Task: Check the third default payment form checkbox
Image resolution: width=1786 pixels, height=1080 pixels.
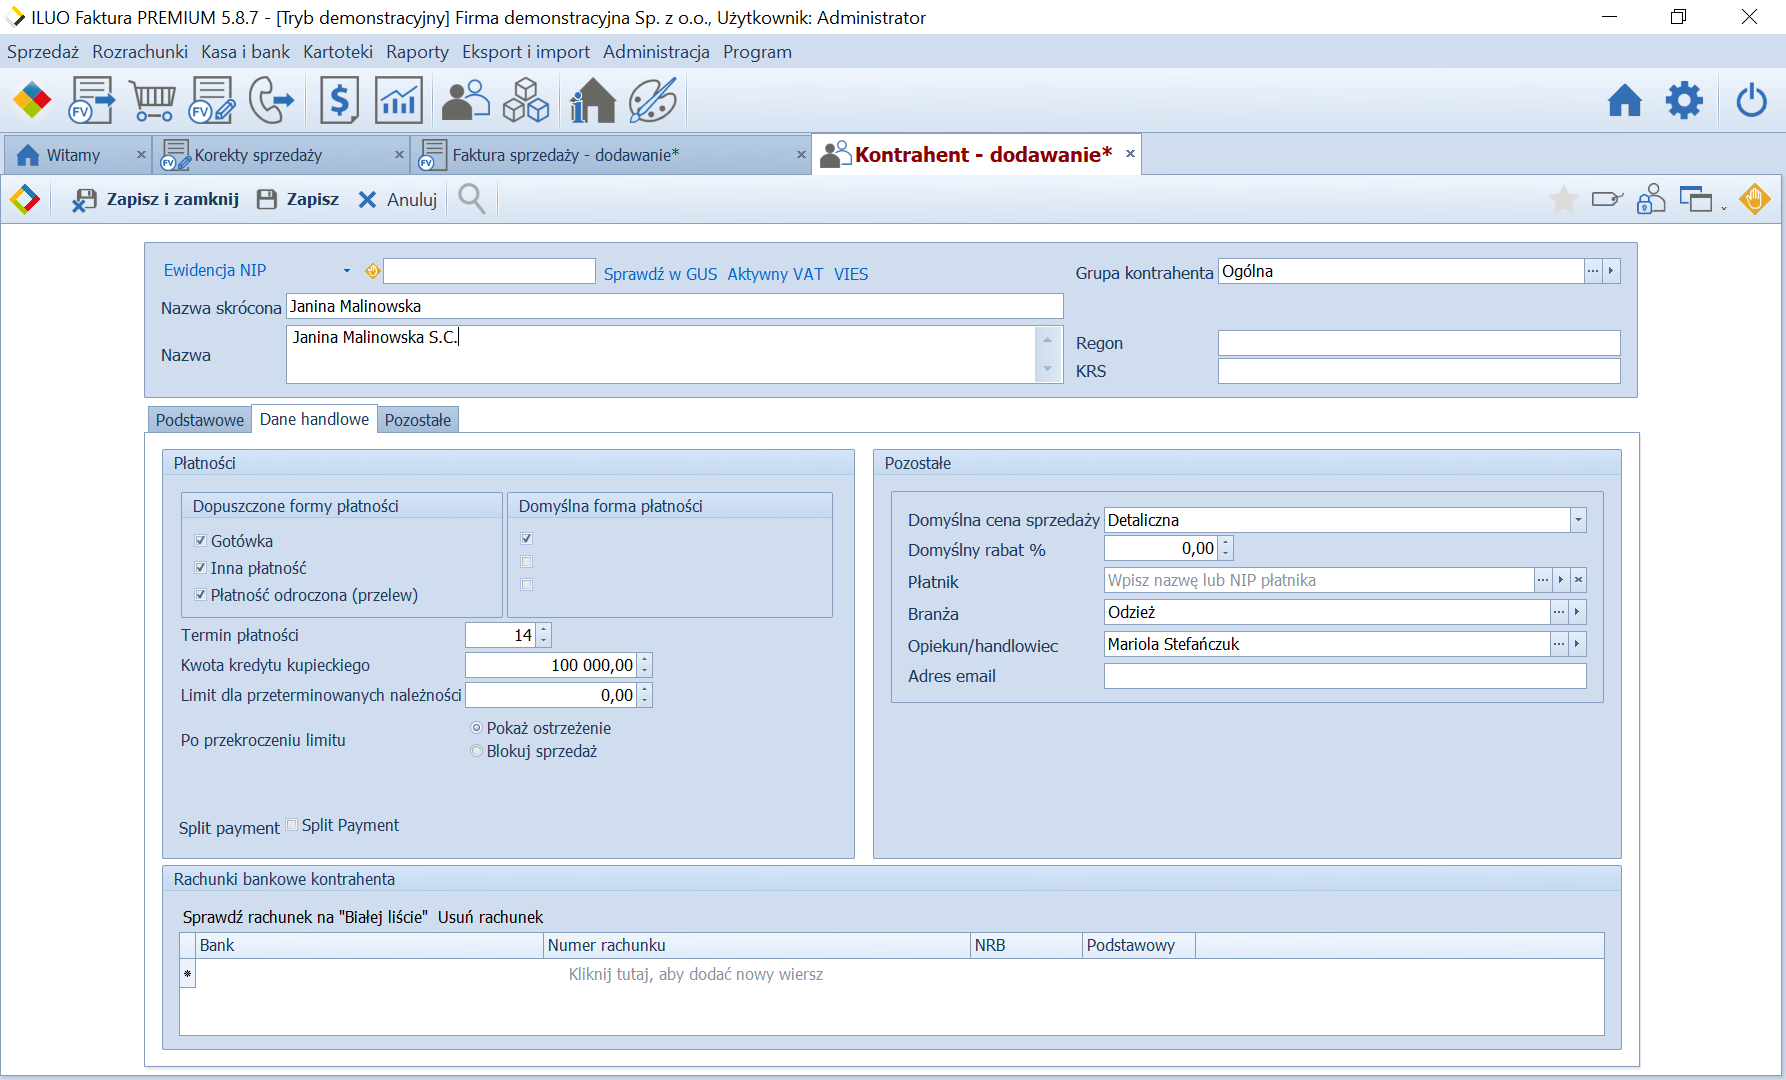Action: (x=527, y=585)
